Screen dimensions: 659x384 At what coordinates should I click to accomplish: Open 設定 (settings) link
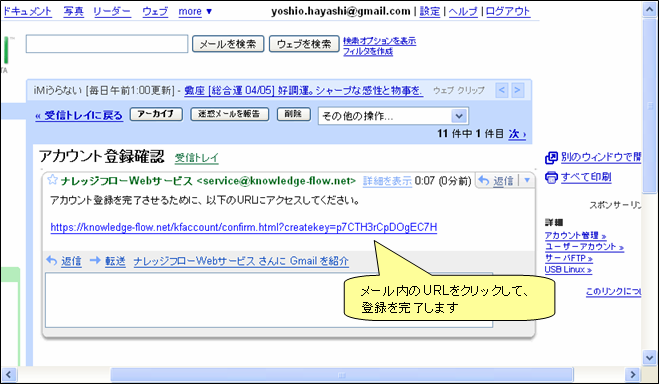430,11
